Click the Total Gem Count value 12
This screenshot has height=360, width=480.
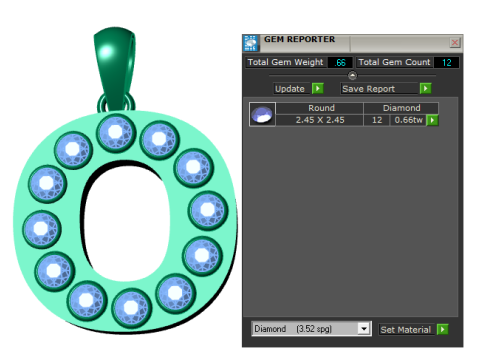coord(446,62)
